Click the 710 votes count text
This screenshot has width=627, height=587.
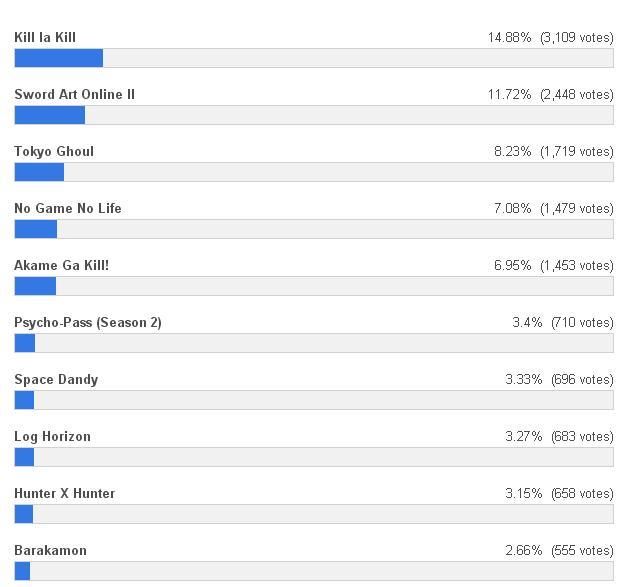(582, 323)
